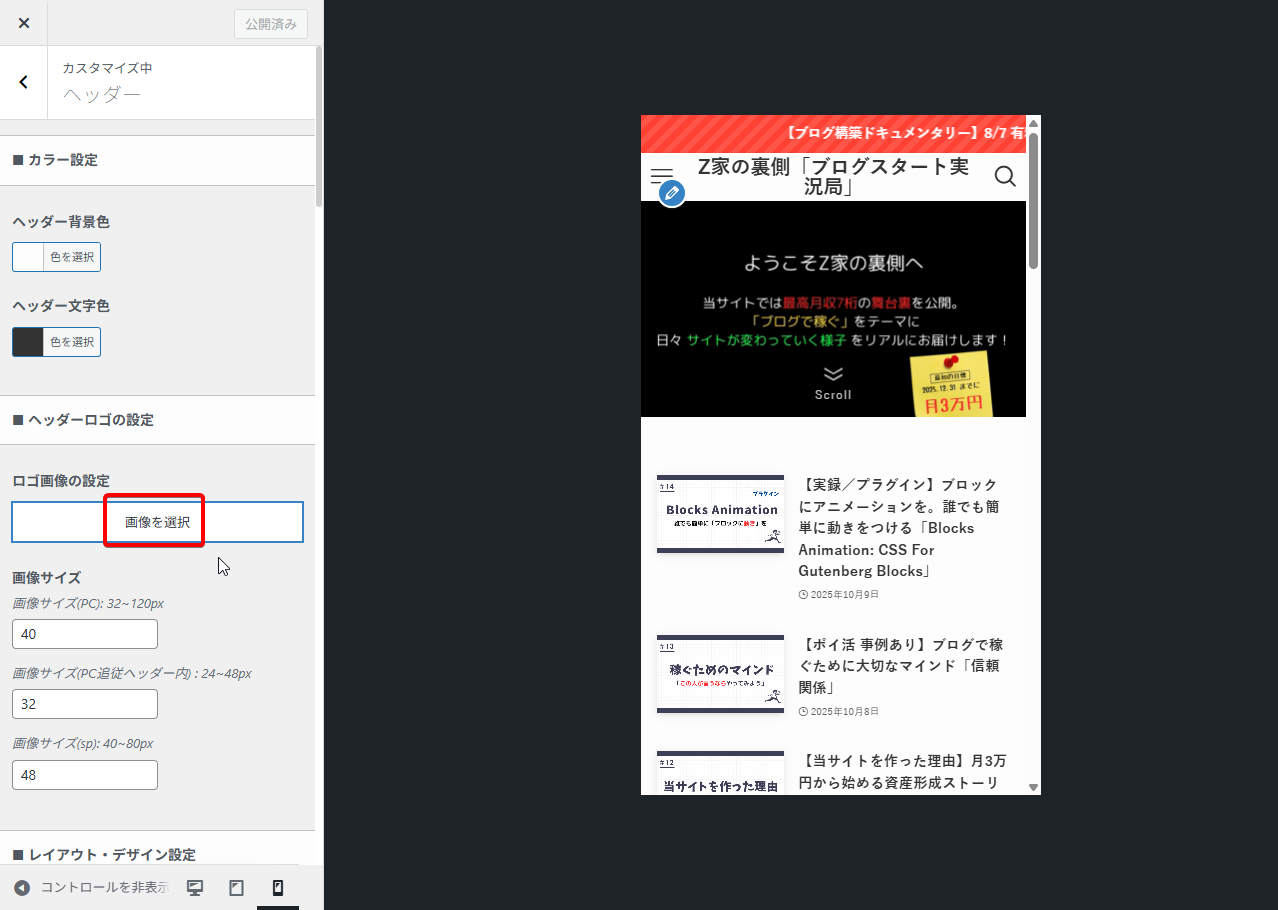Go back using the left chevron arrow
This screenshot has height=910, width=1278.
pyautogui.click(x=24, y=82)
